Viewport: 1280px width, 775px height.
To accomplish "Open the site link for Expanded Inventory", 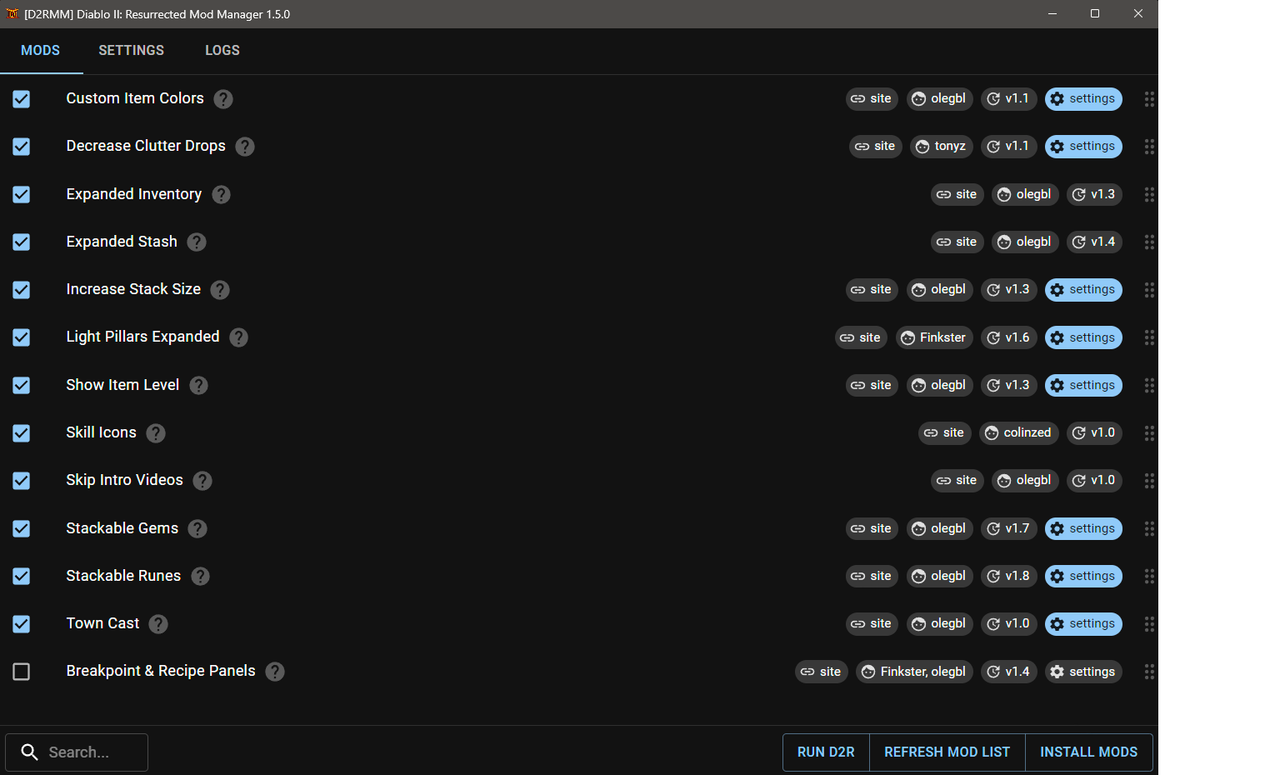I will (956, 194).
